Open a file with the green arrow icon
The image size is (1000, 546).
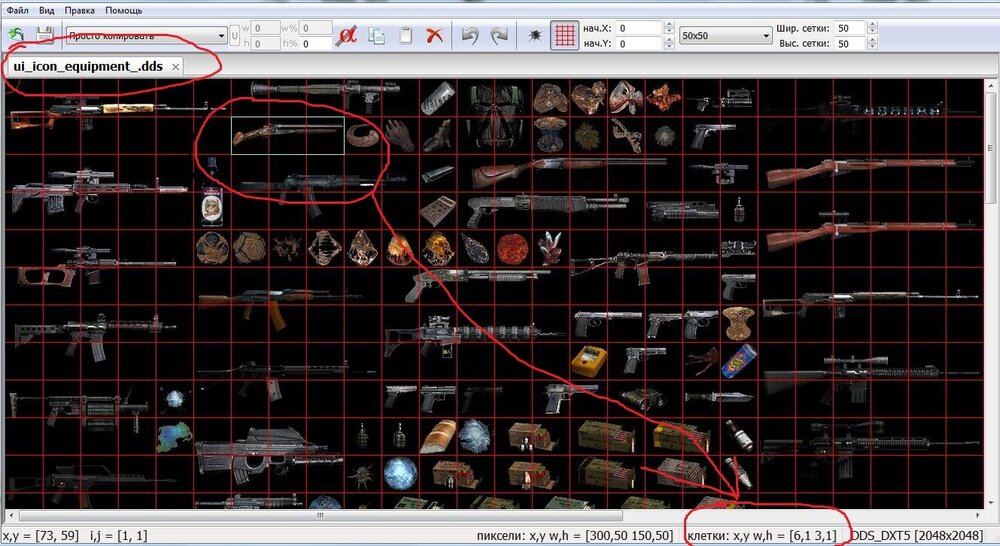pos(17,35)
